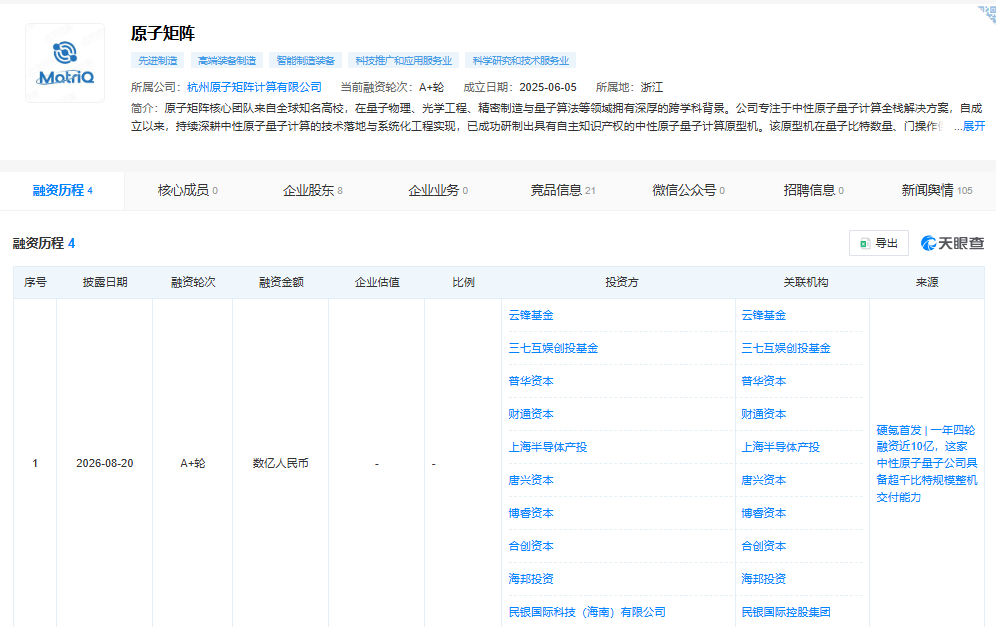Click the 披露日期 column header
996x627 pixels.
[x=105, y=282]
